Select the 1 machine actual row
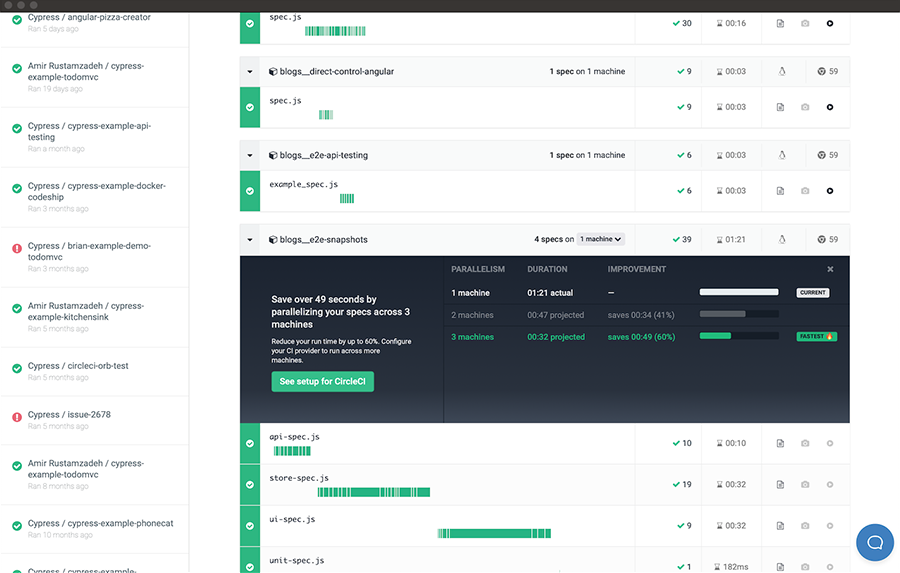This screenshot has width=900, height=573. pos(646,293)
